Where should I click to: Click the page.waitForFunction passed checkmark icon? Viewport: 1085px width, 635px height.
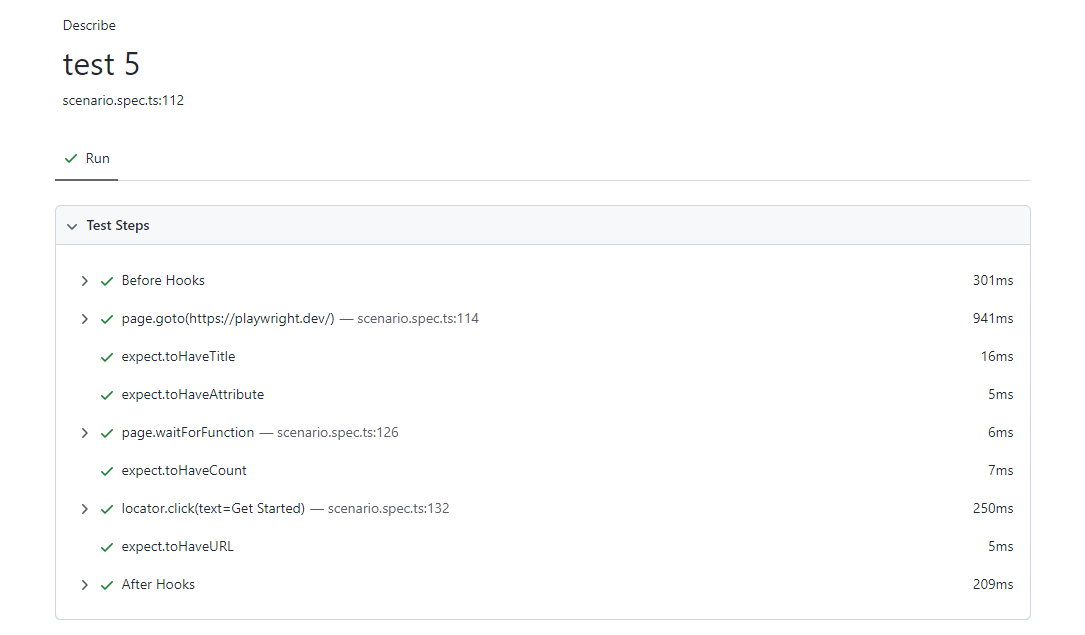tap(107, 433)
